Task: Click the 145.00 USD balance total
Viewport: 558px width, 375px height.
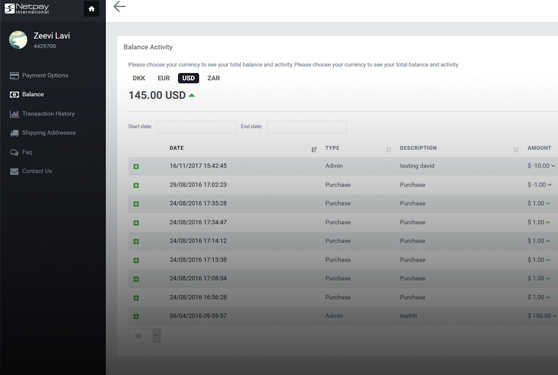Action: pos(157,95)
